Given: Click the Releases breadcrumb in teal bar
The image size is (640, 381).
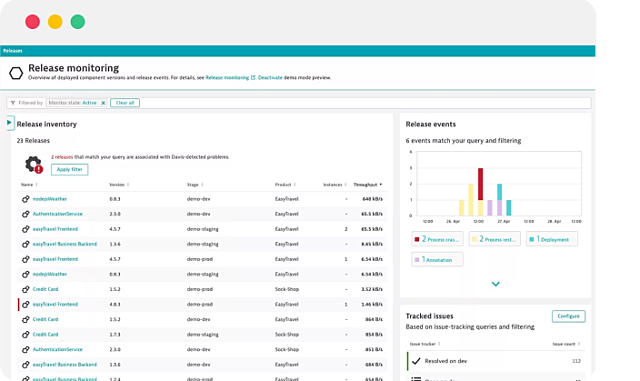Looking at the screenshot, I should (x=13, y=51).
